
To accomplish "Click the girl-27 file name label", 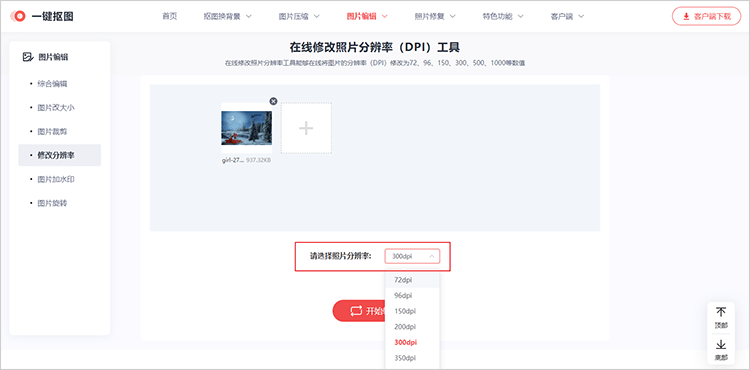I will pyautogui.click(x=233, y=161).
